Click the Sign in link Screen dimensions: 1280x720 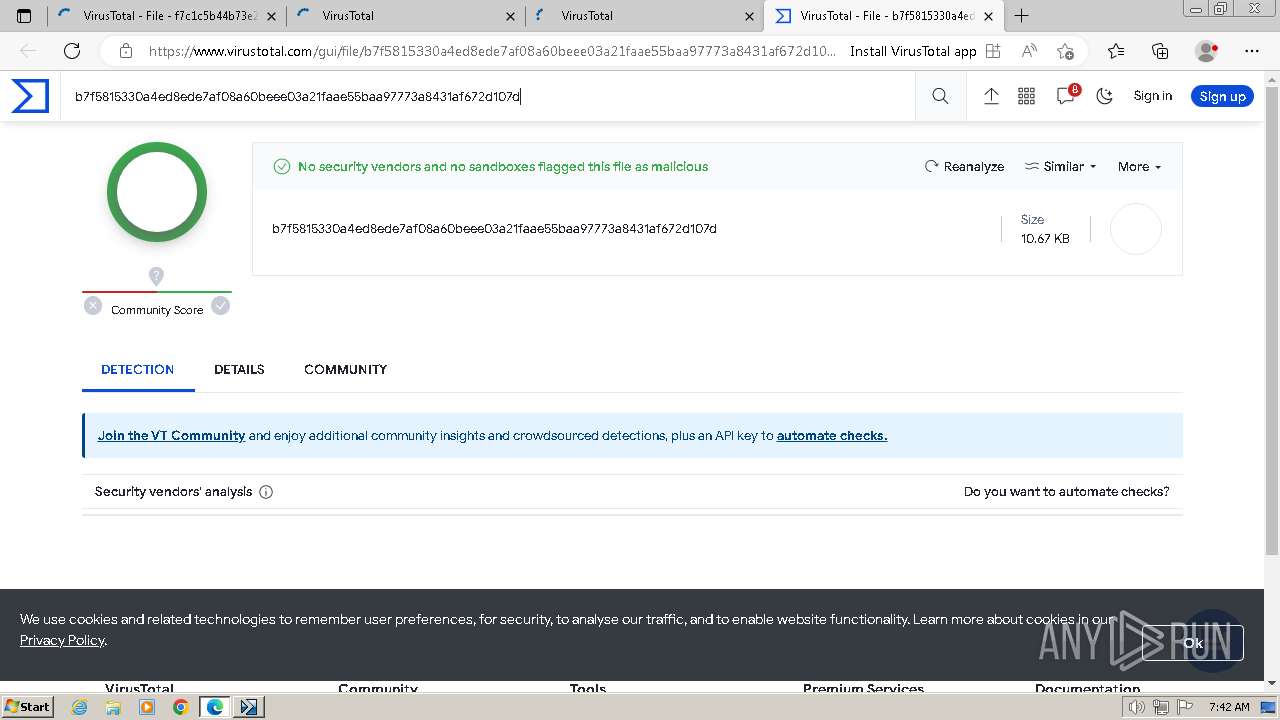1153,96
